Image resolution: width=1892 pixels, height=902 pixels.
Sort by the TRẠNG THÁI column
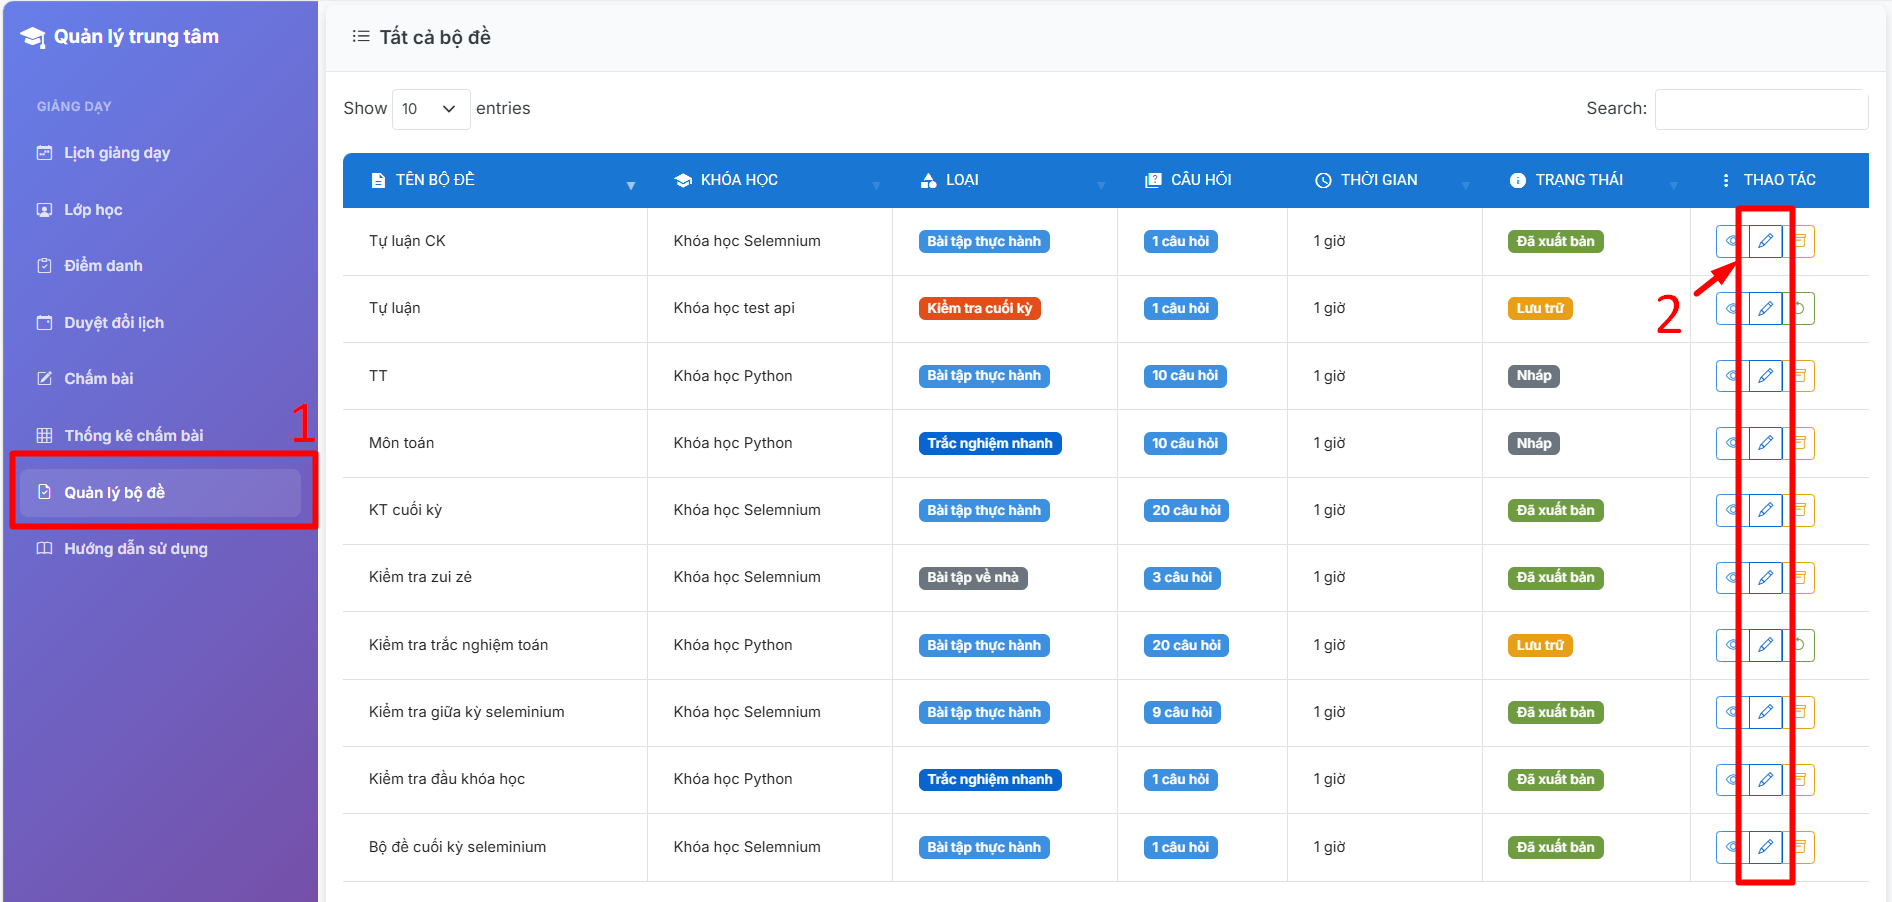pyautogui.click(x=1580, y=180)
